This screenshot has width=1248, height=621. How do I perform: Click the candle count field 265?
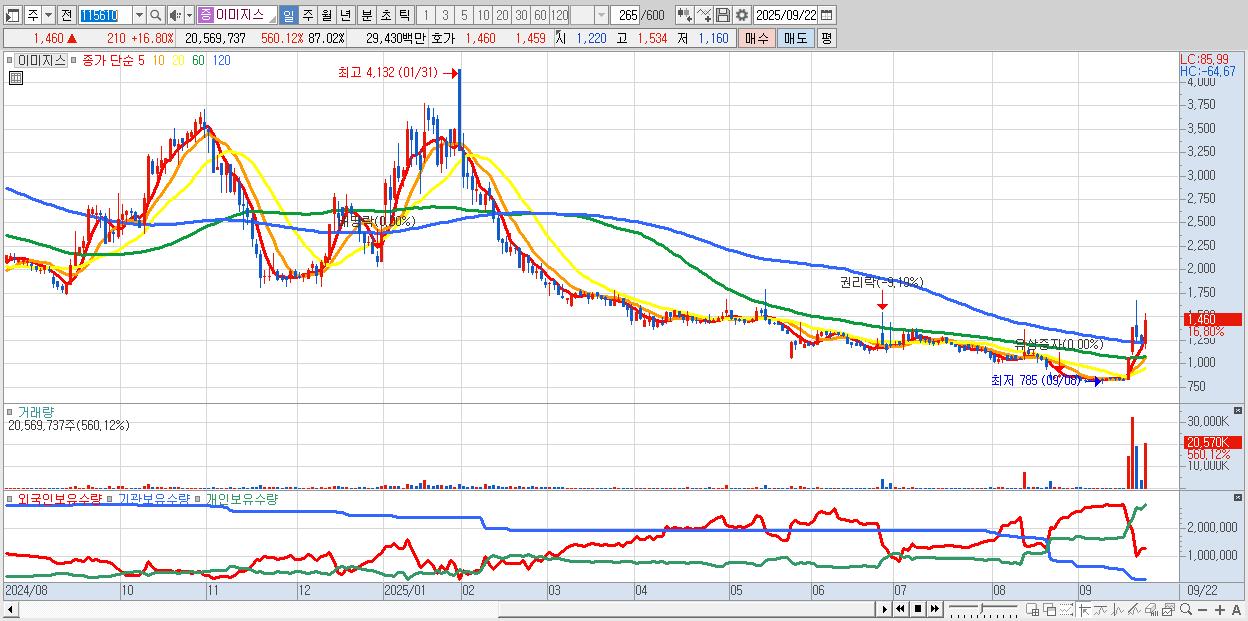(626, 15)
